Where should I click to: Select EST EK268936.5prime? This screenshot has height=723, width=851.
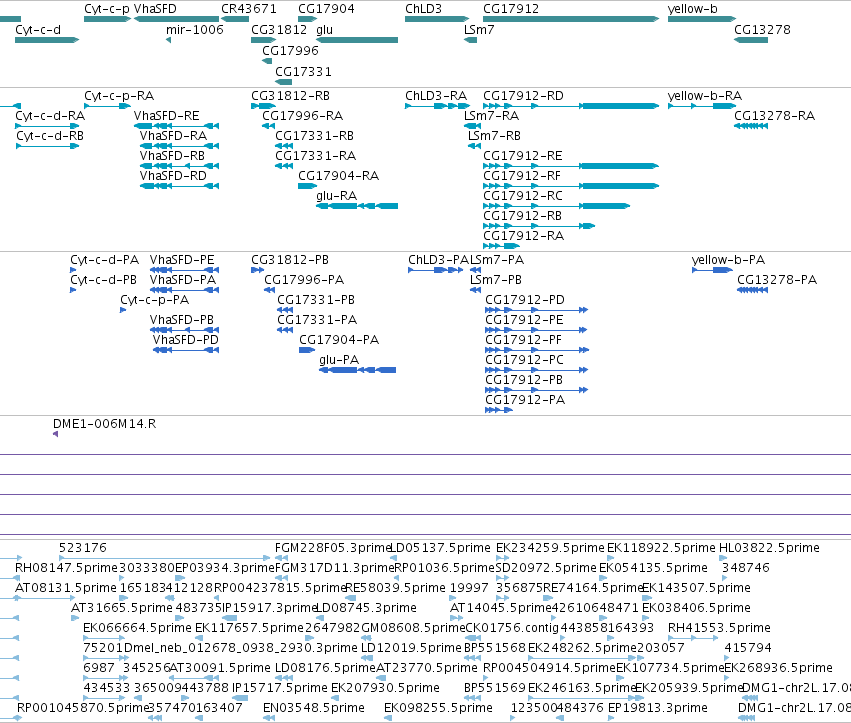pos(778,668)
